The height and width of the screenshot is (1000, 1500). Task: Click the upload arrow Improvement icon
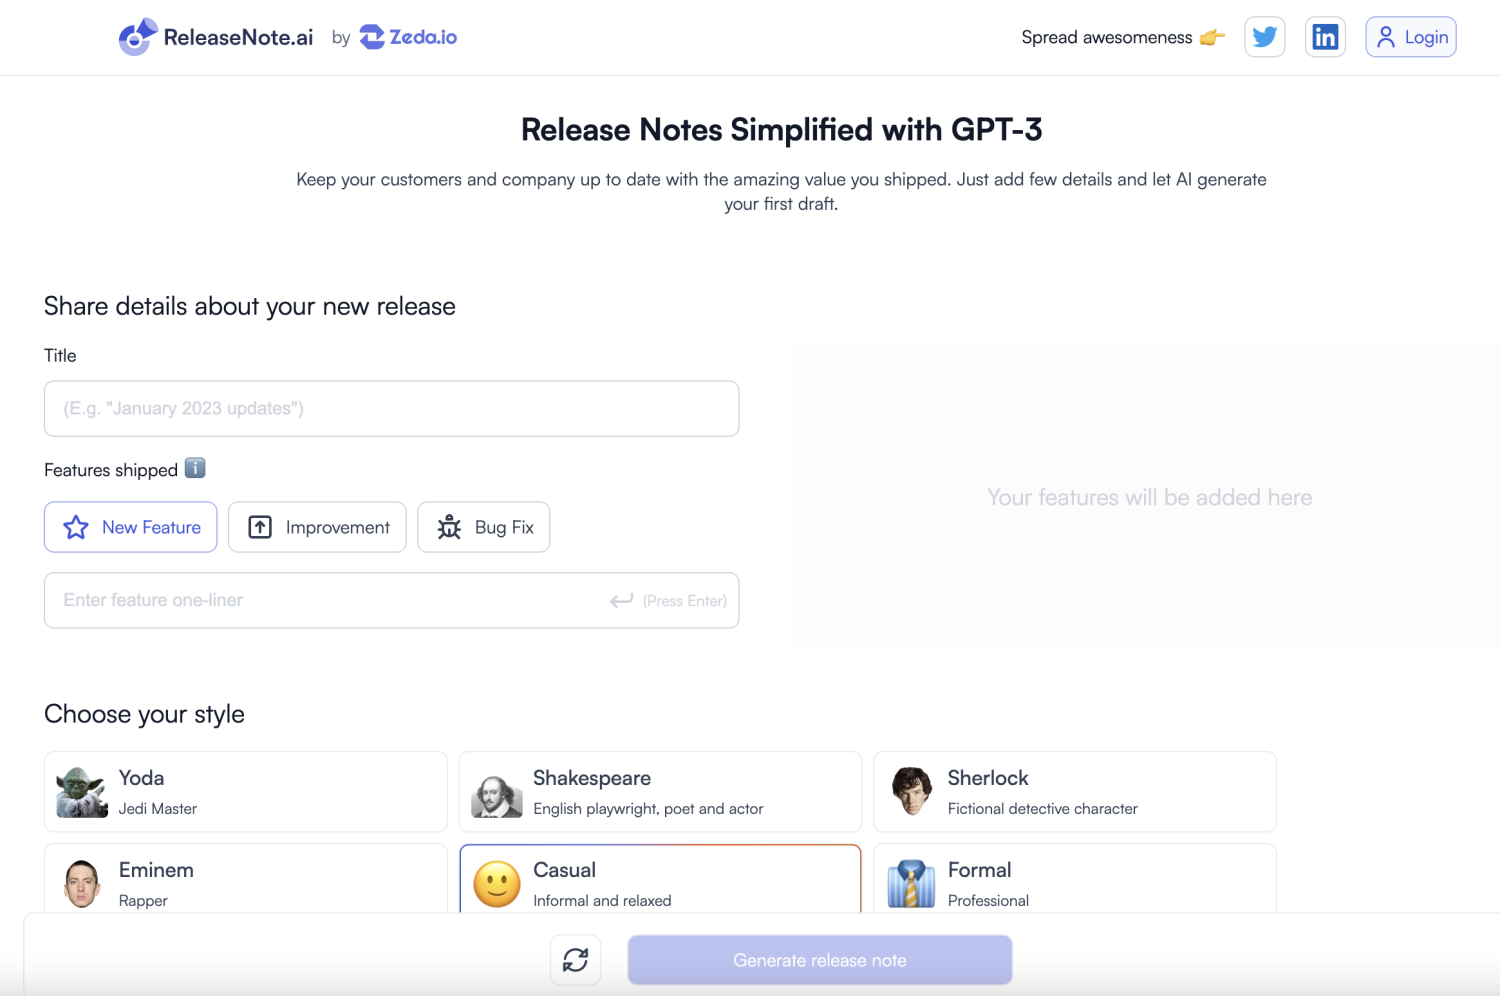tap(260, 527)
